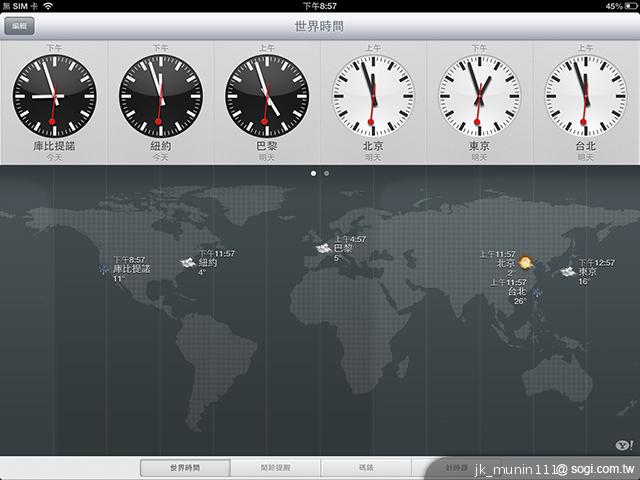Click the 巴黎 city name under its clock

click(267, 146)
